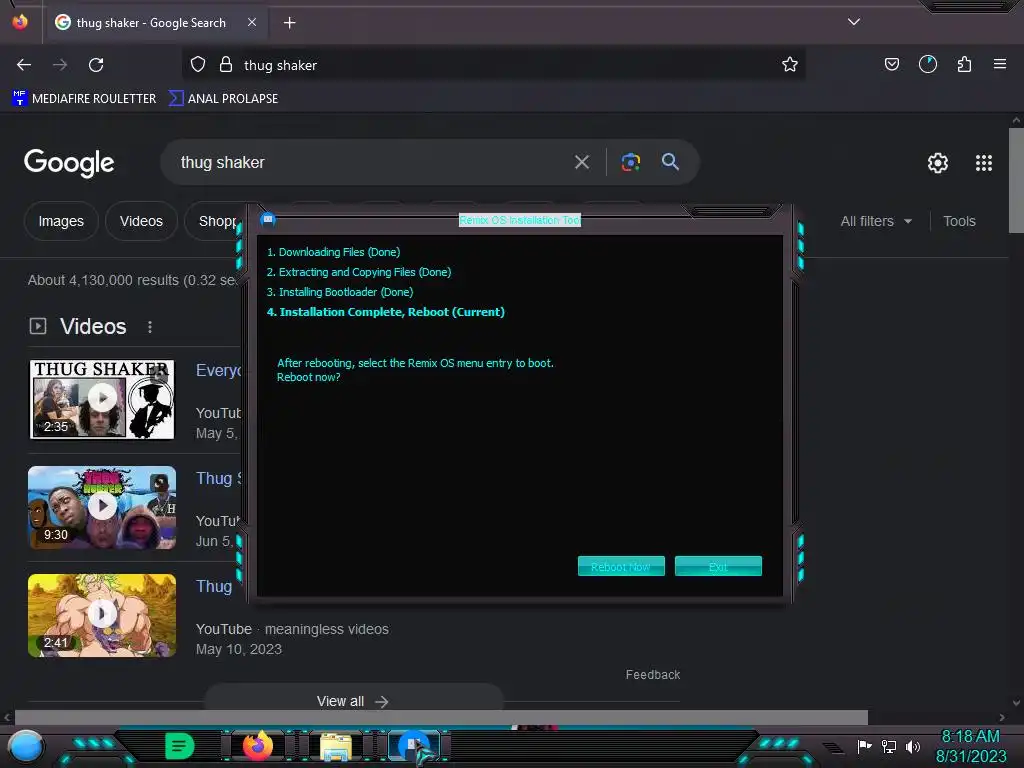Open the network tray icon

coord(889,746)
